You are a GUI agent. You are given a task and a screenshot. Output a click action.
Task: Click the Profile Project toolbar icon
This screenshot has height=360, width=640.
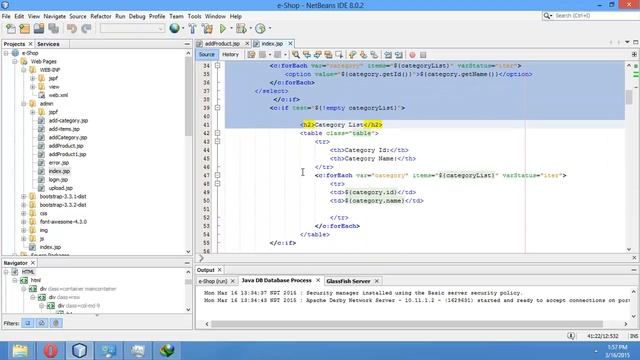(260, 29)
